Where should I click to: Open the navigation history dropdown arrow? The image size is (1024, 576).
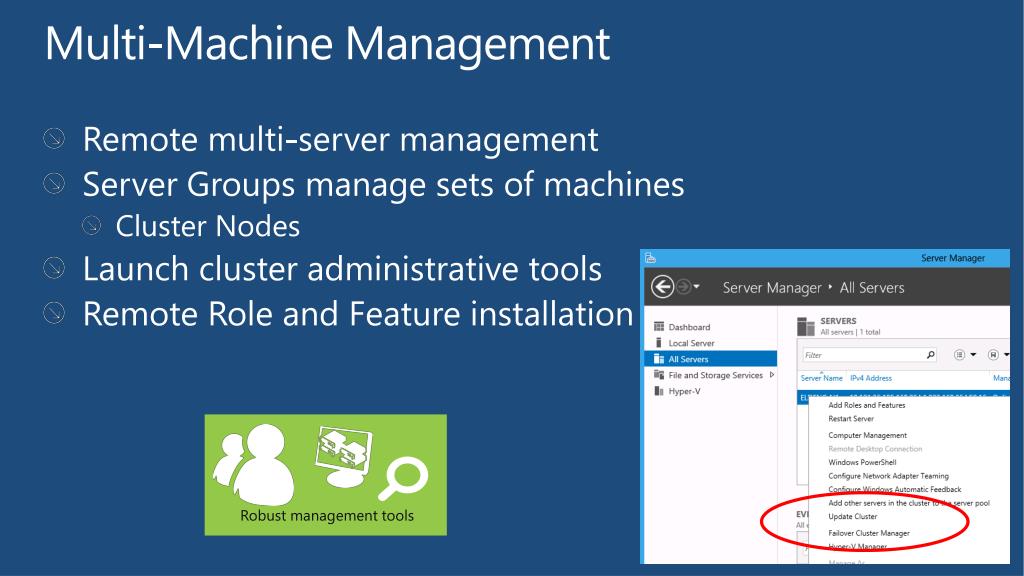[x=697, y=287]
